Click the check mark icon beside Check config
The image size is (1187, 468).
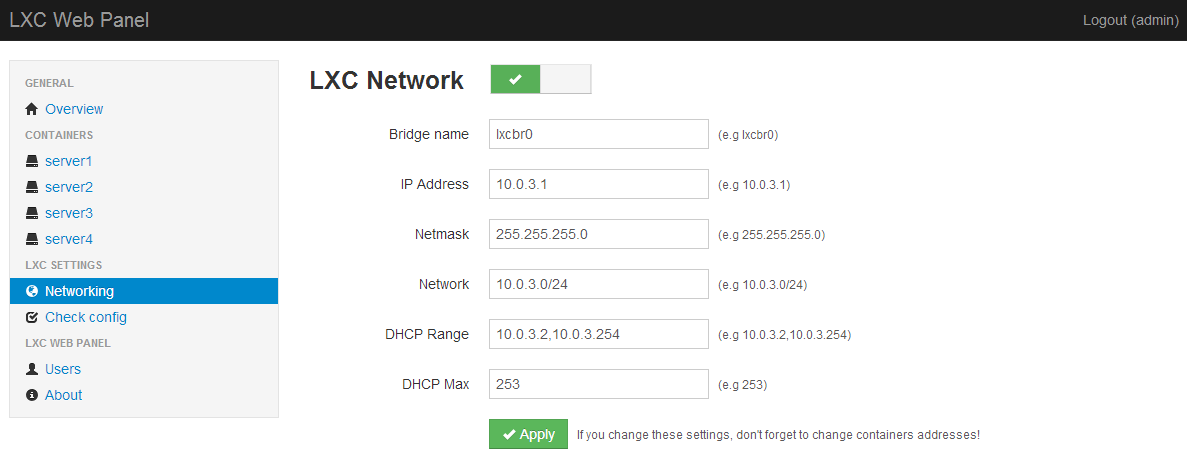coord(32,317)
